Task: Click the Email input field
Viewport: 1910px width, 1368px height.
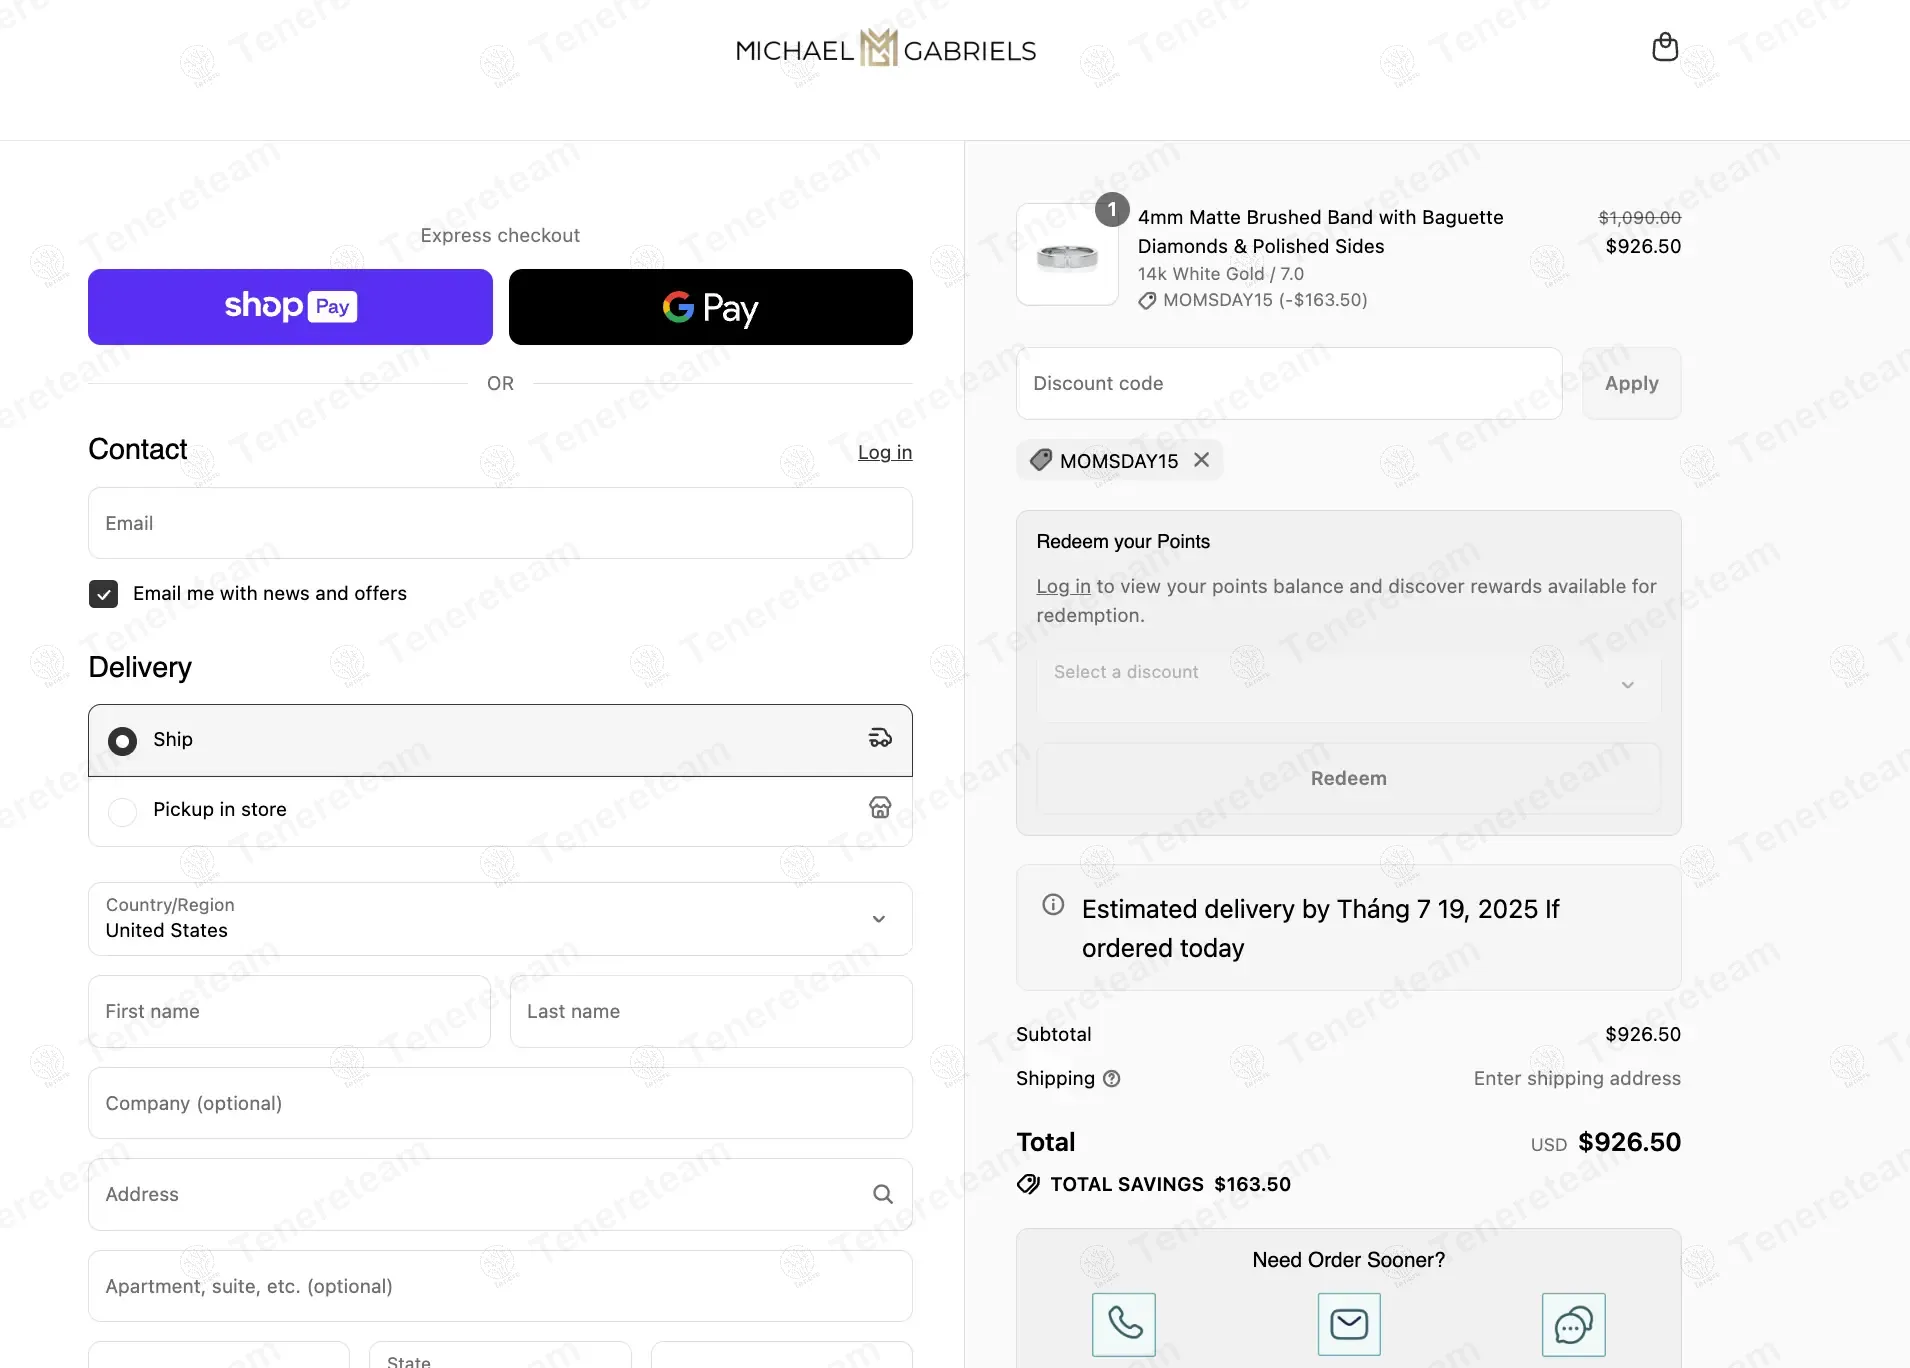Action: (500, 523)
